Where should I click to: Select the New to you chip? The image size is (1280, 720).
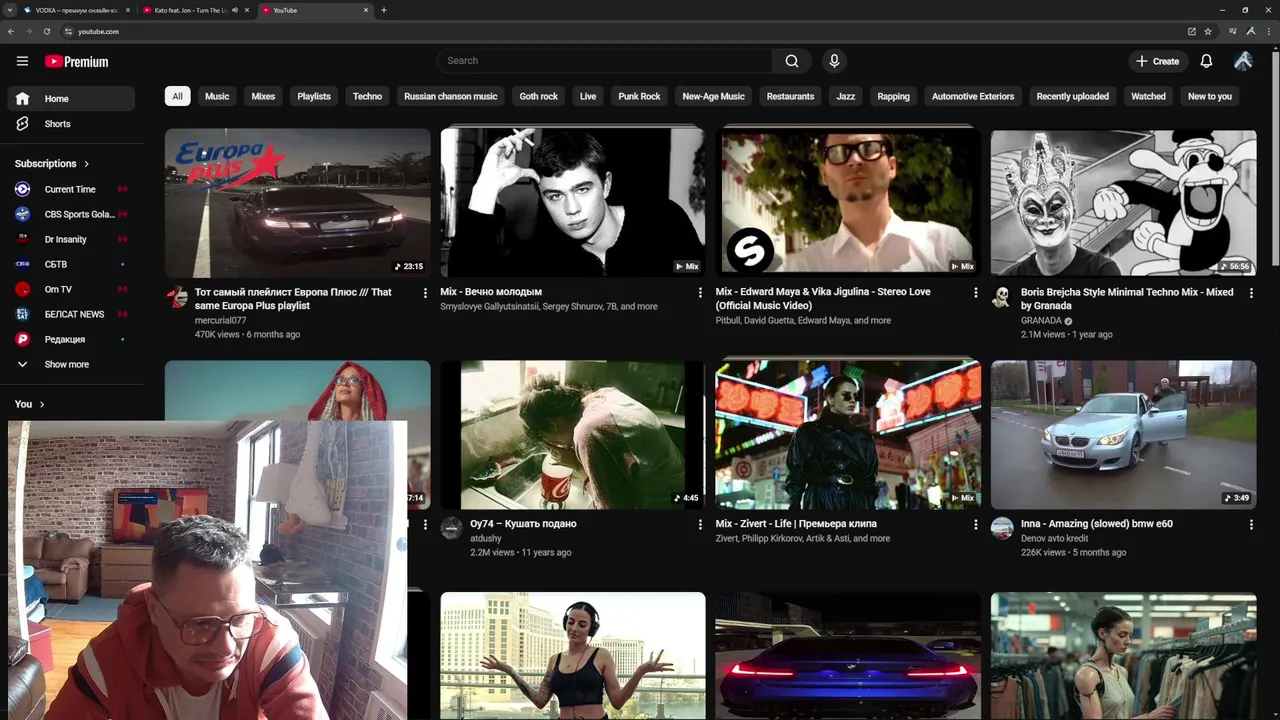pyautogui.click(x=1209, y=96)
